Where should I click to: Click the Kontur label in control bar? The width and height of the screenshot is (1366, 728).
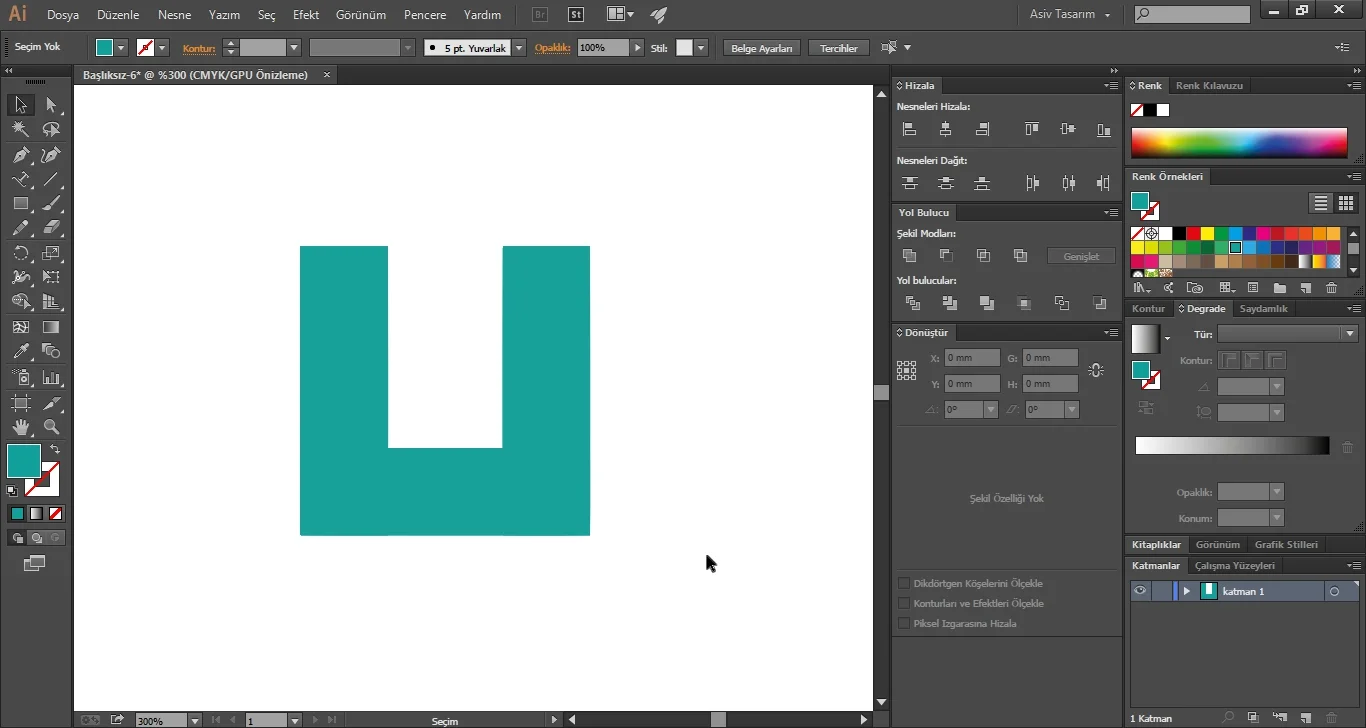pyautogui.click(x=199, y=48)
